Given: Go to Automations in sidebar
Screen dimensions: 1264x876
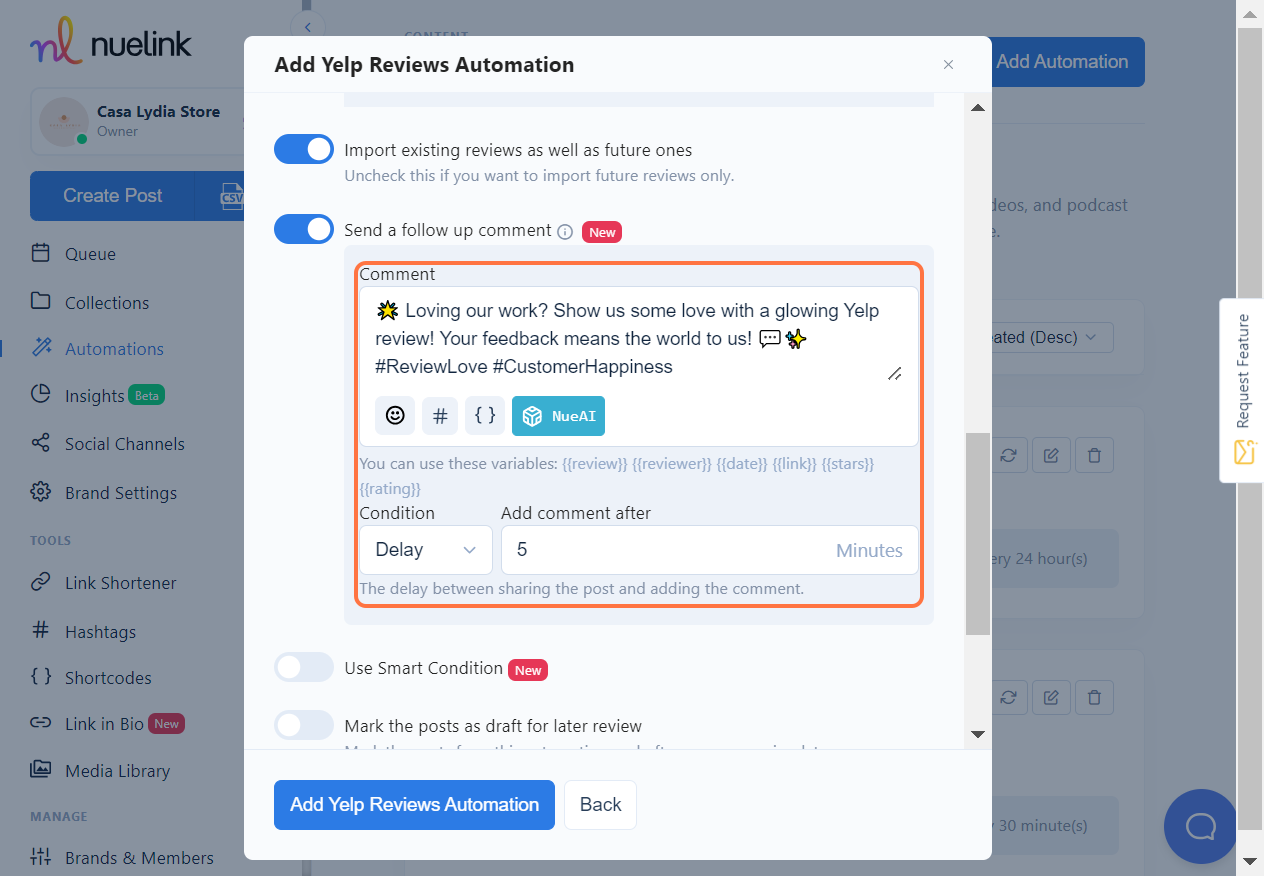Looking at the screenshot, I should [x=114, y=349].
